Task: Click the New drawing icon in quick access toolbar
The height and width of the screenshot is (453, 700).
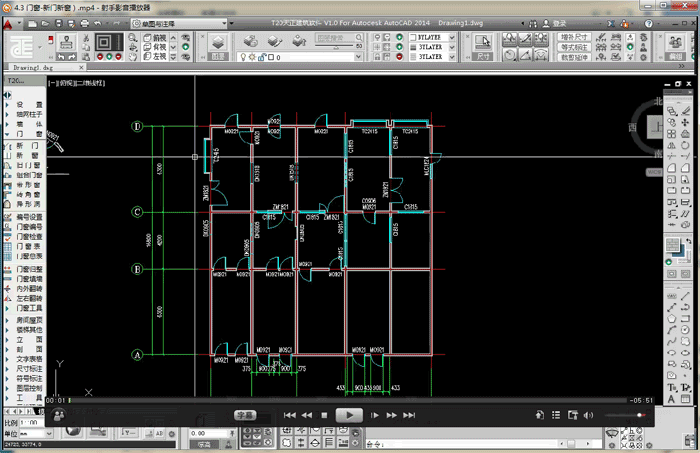Action: coord(32,24)
